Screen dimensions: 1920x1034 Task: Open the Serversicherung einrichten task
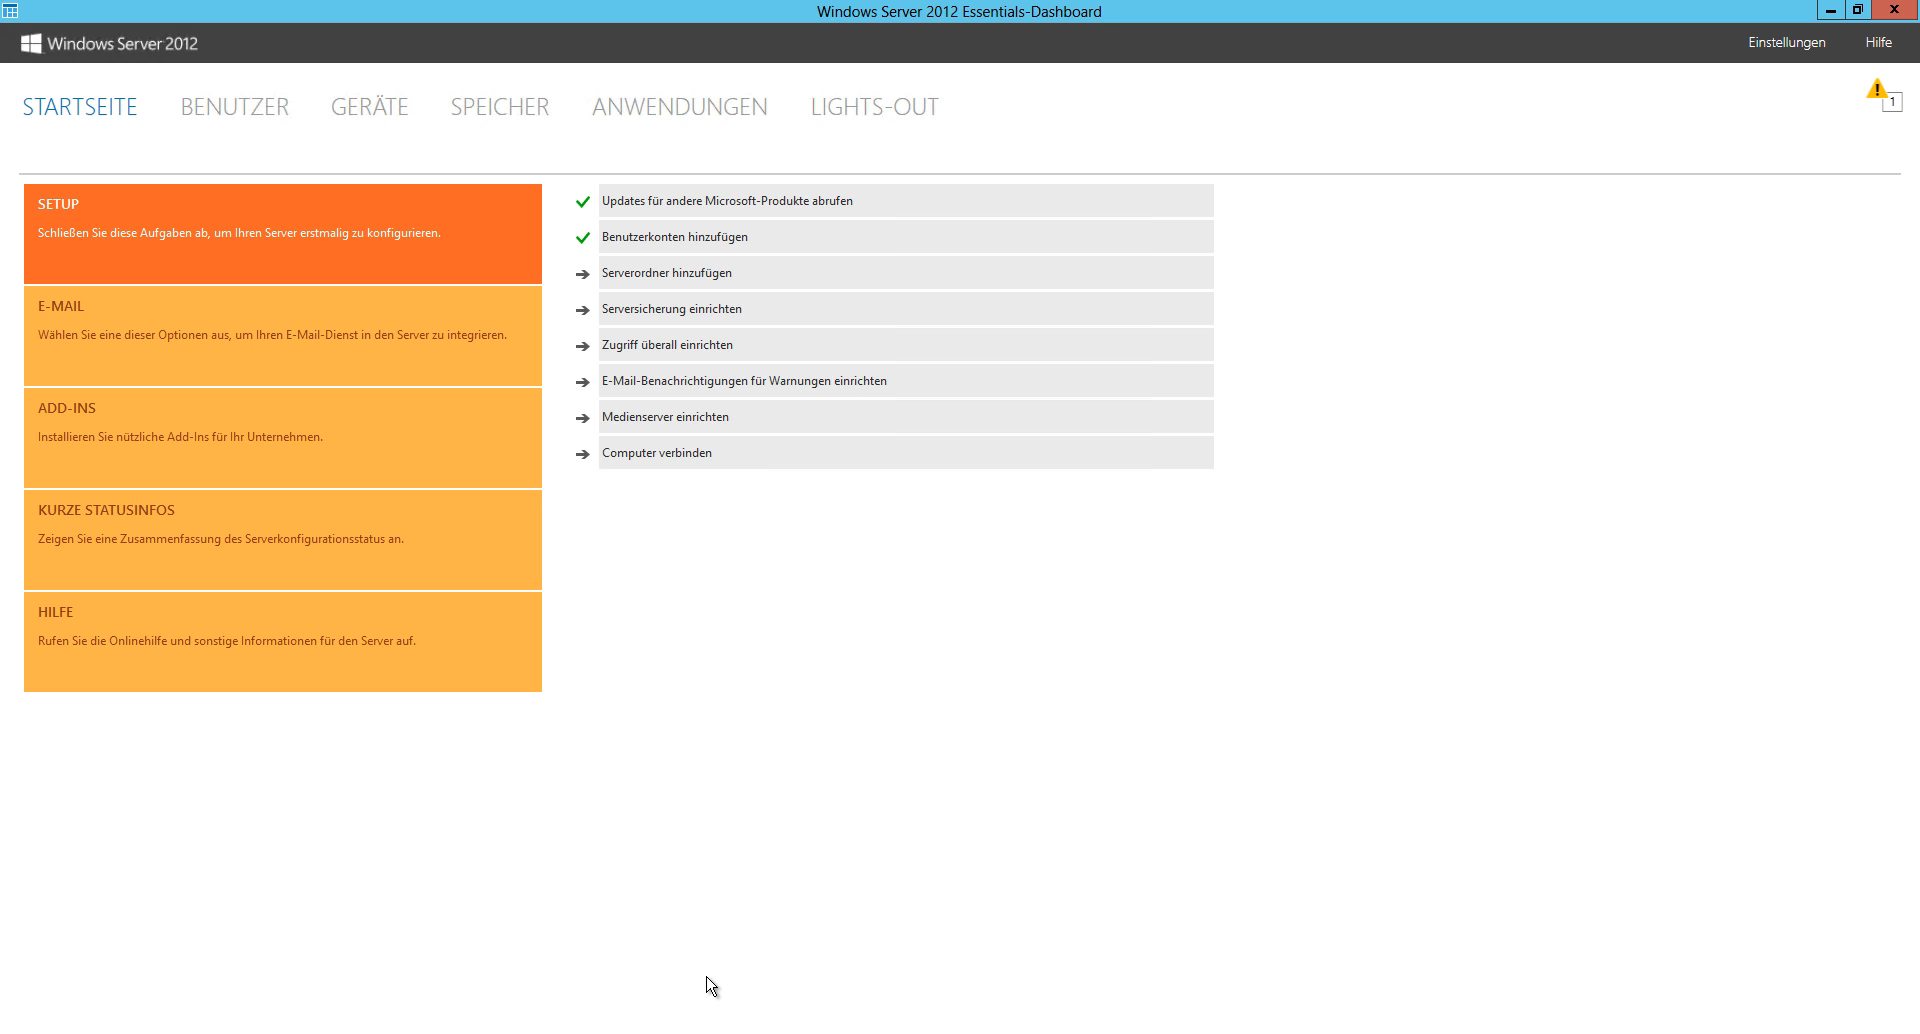(x=905, y=309)
